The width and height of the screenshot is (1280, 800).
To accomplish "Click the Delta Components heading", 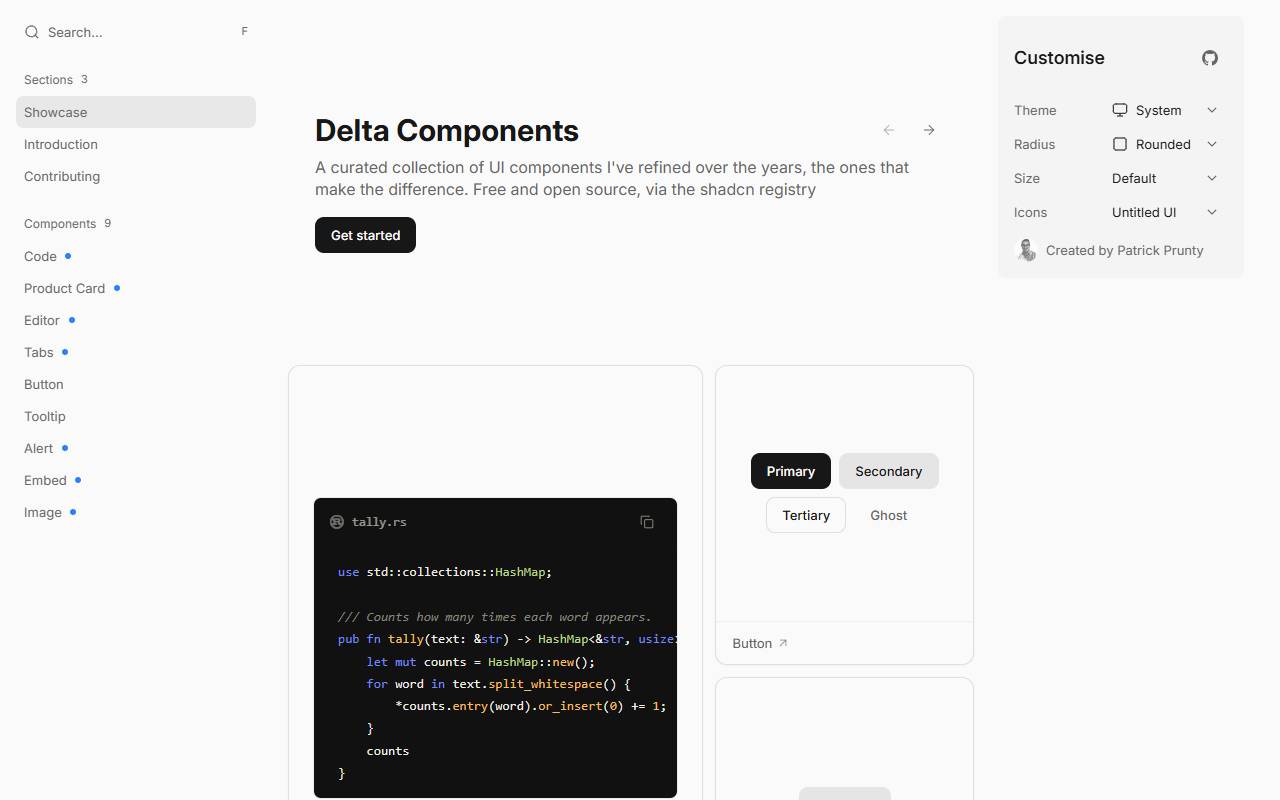I will [x=447, y=130].
